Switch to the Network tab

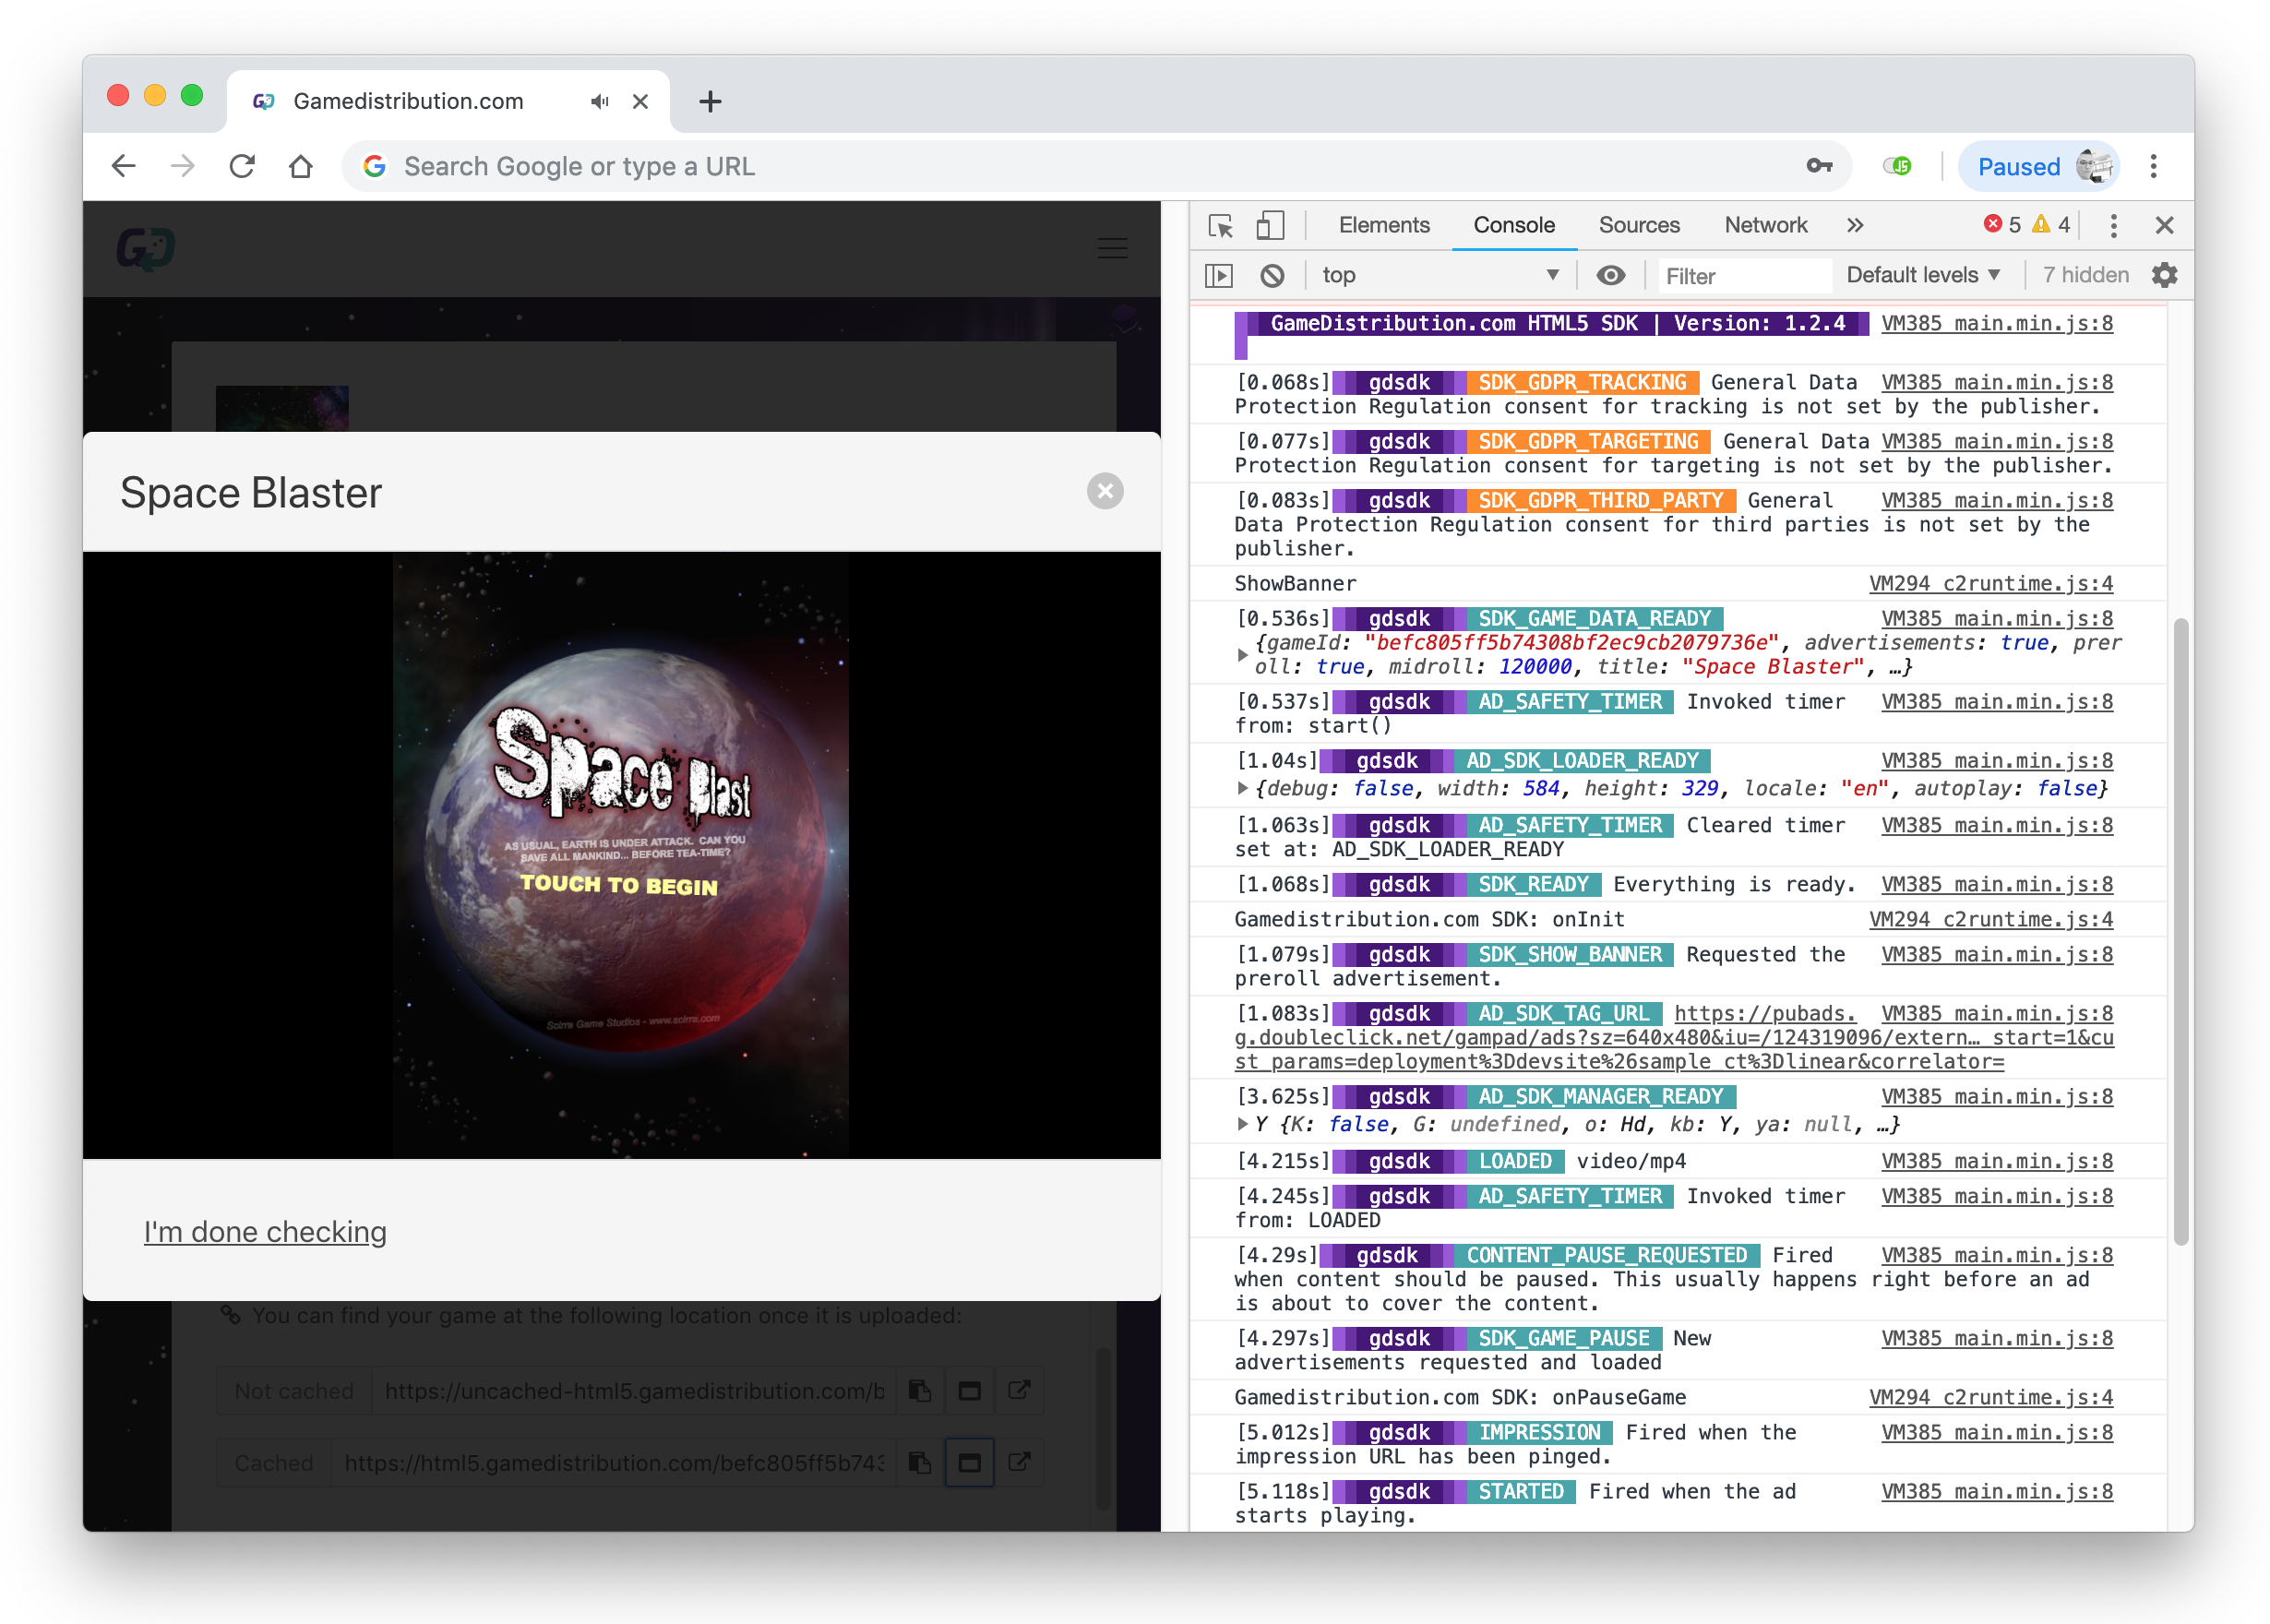click(x=1765, y=225)
